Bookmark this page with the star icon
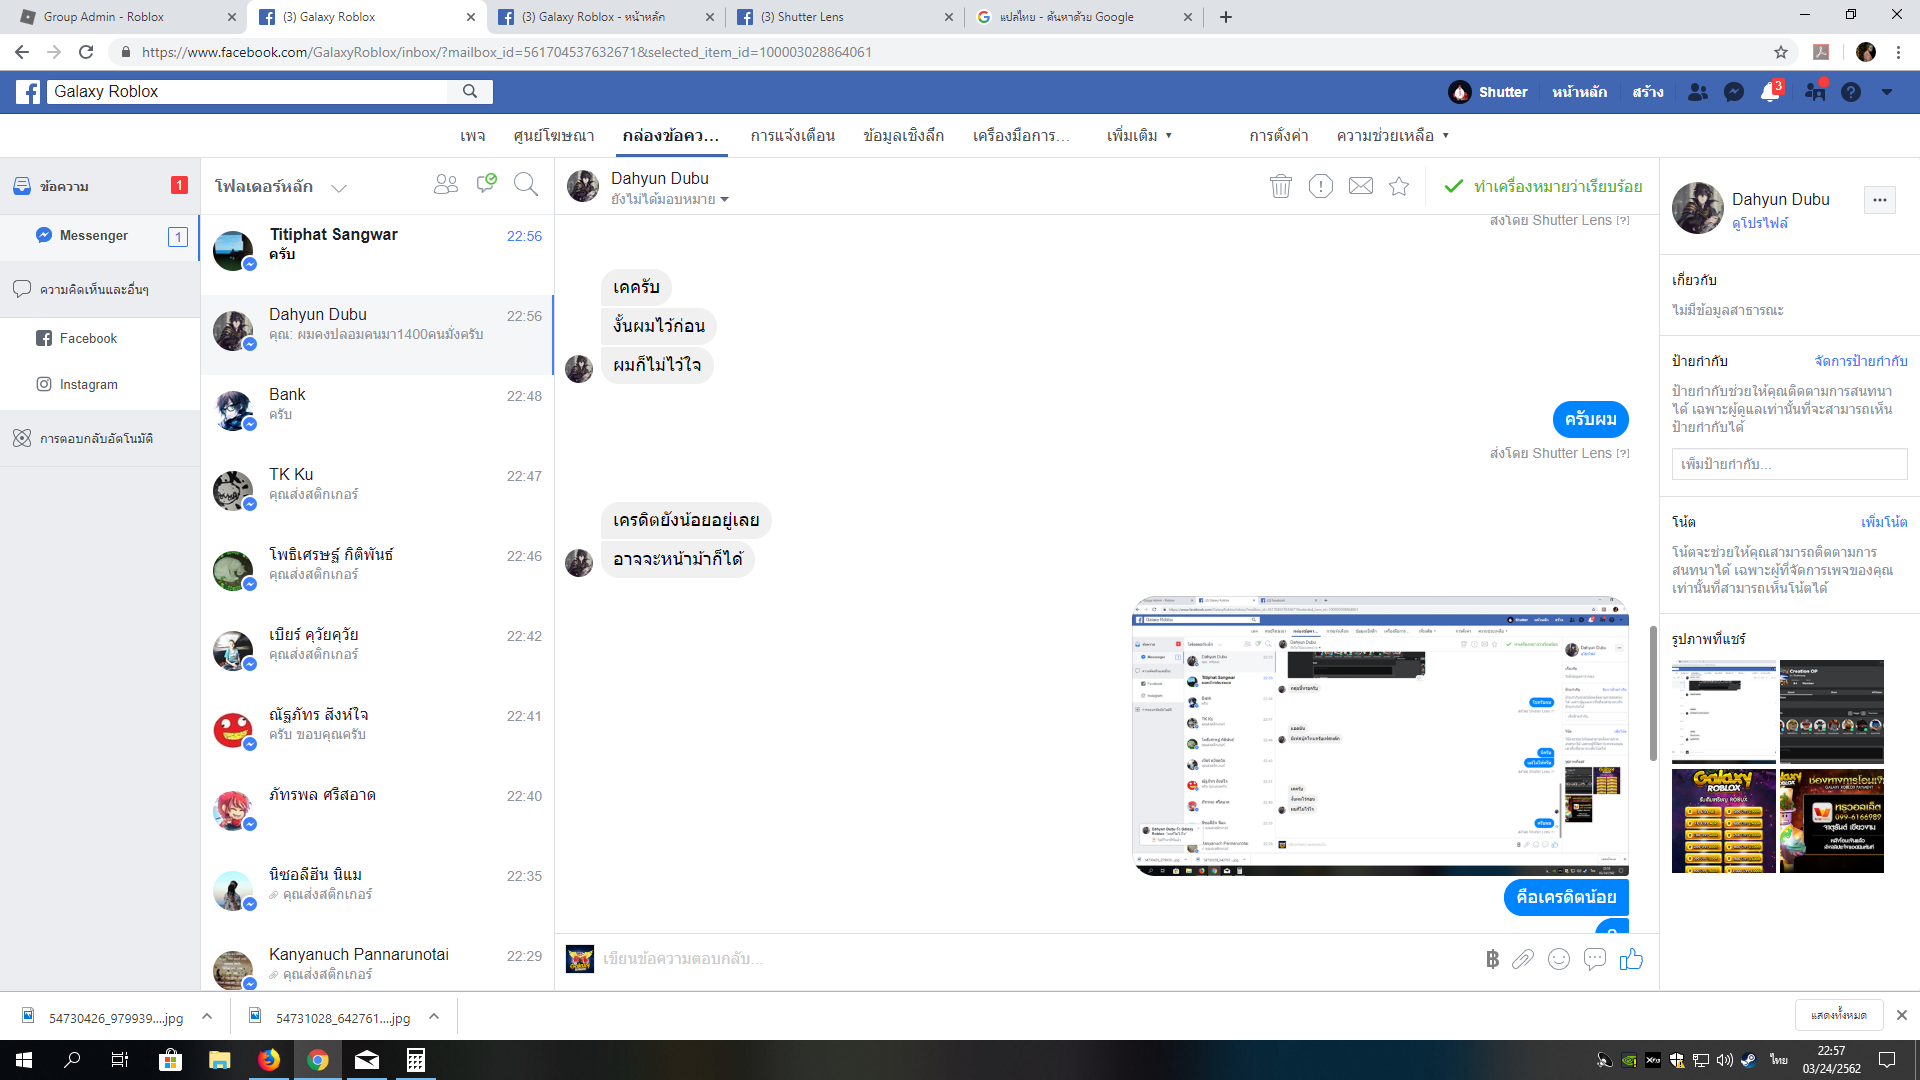 pyautogui.click(x=1781, y=52)
